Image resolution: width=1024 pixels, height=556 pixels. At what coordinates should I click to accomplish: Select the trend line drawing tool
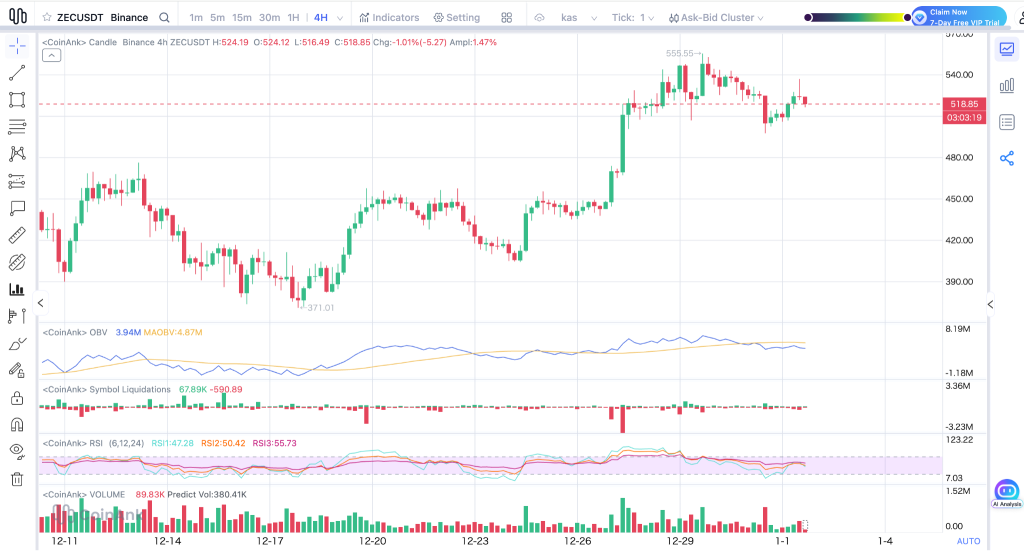tap(17, 73)
